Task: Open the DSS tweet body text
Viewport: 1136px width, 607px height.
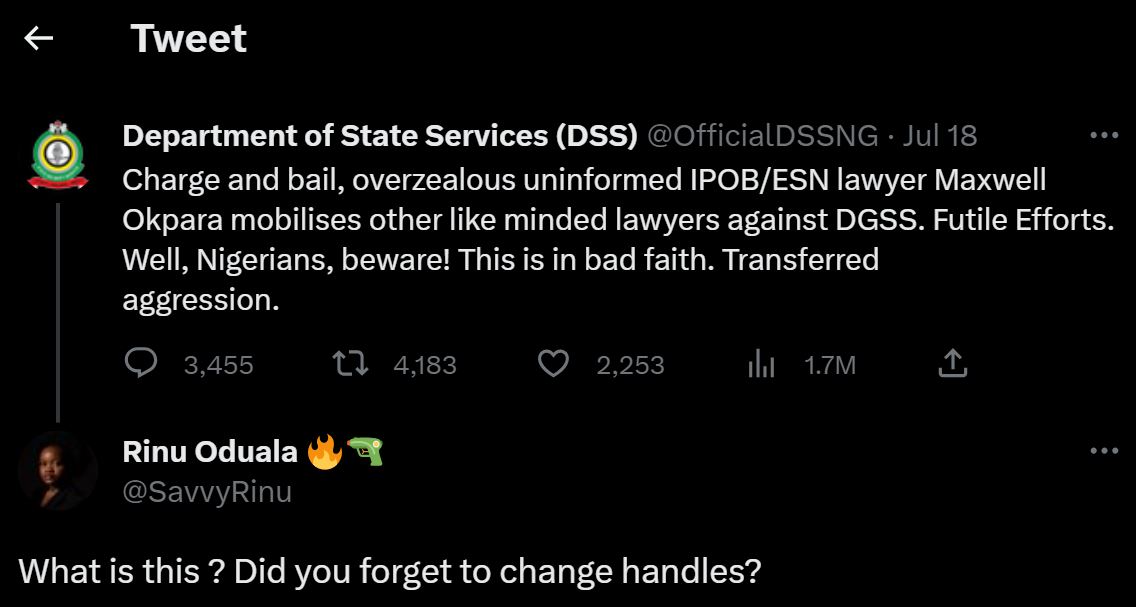Action: (600, 240)
